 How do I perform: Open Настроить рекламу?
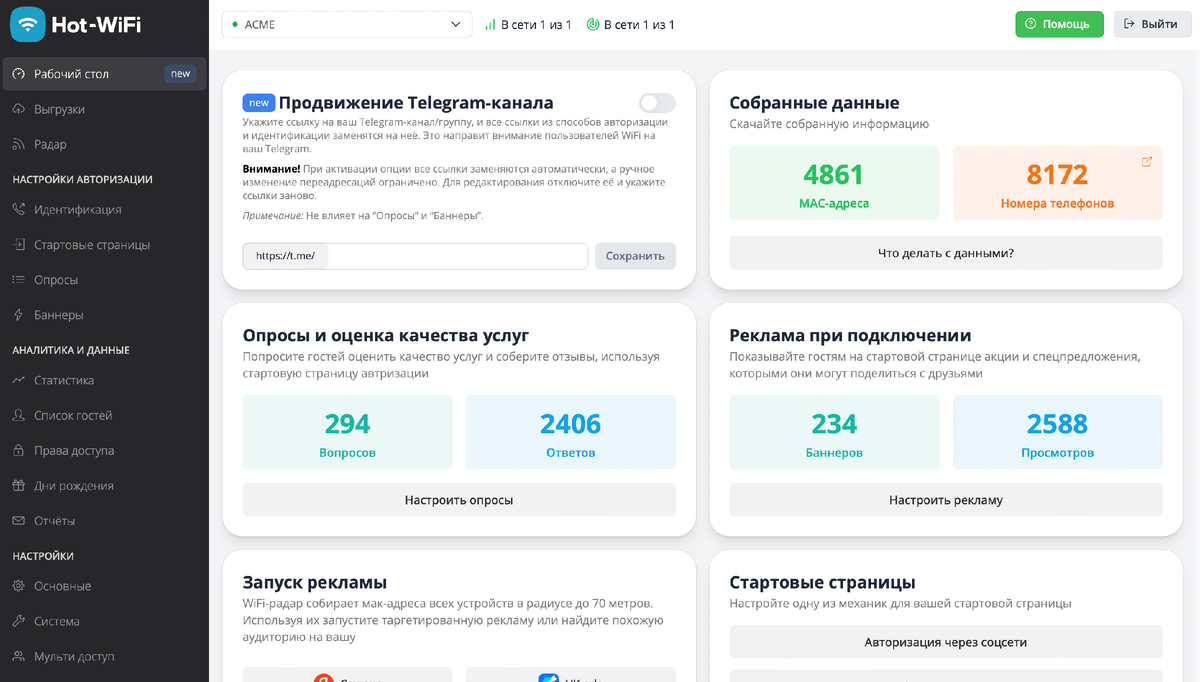tap(945, 500)
